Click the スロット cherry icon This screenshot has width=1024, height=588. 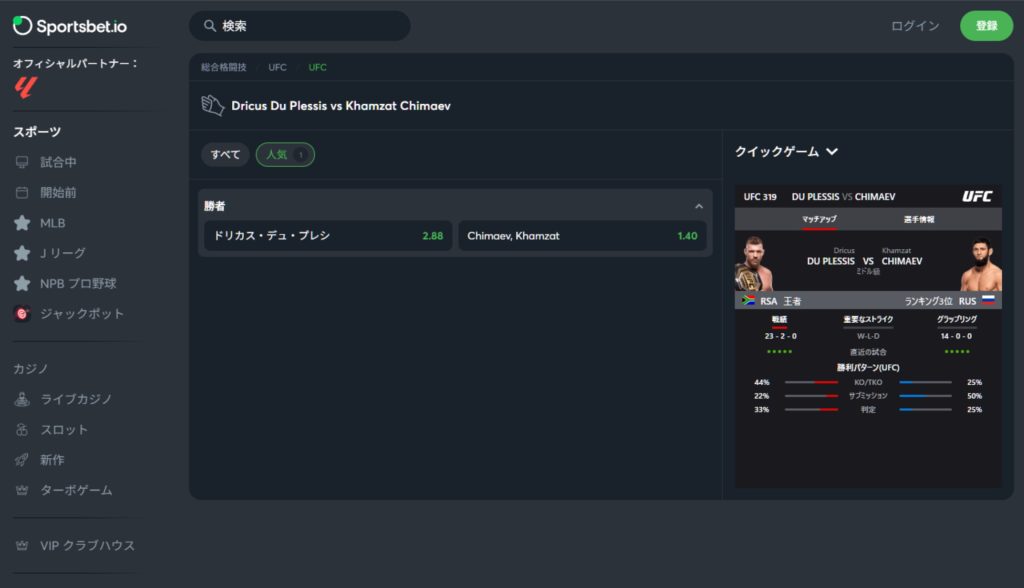22,429
